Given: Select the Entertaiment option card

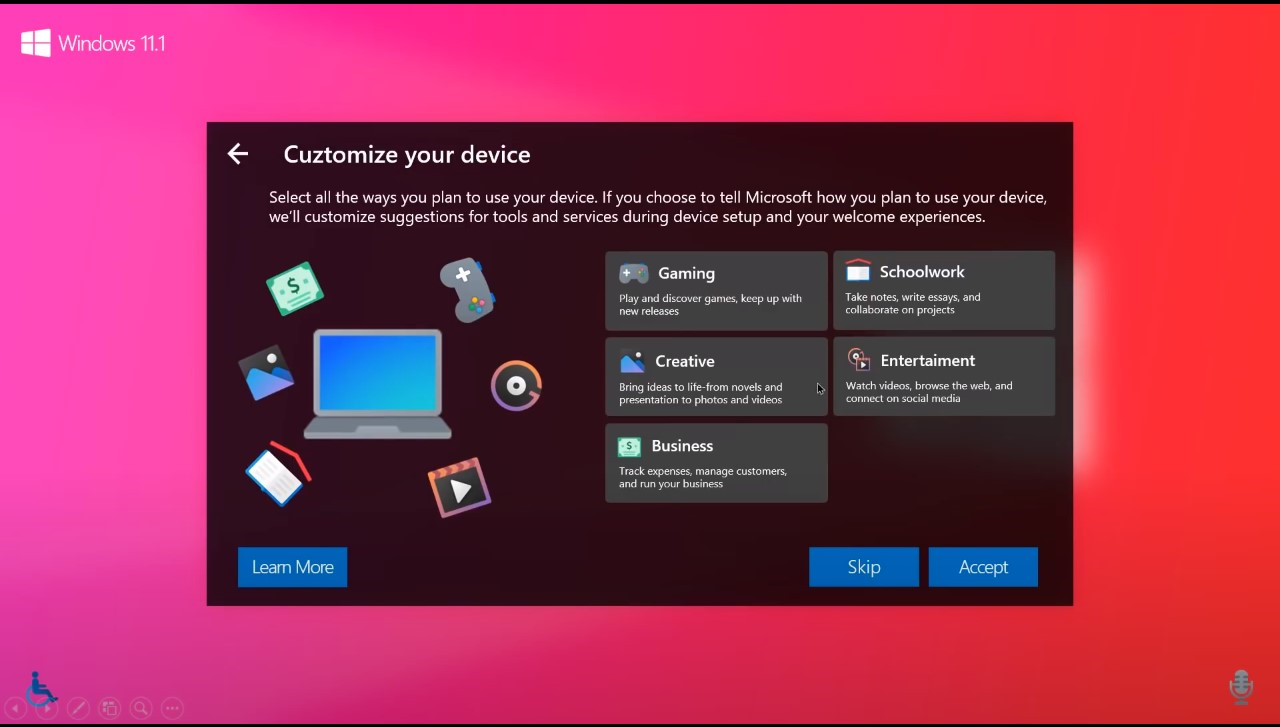Looking at the screenshot, I should coord(944,376).
